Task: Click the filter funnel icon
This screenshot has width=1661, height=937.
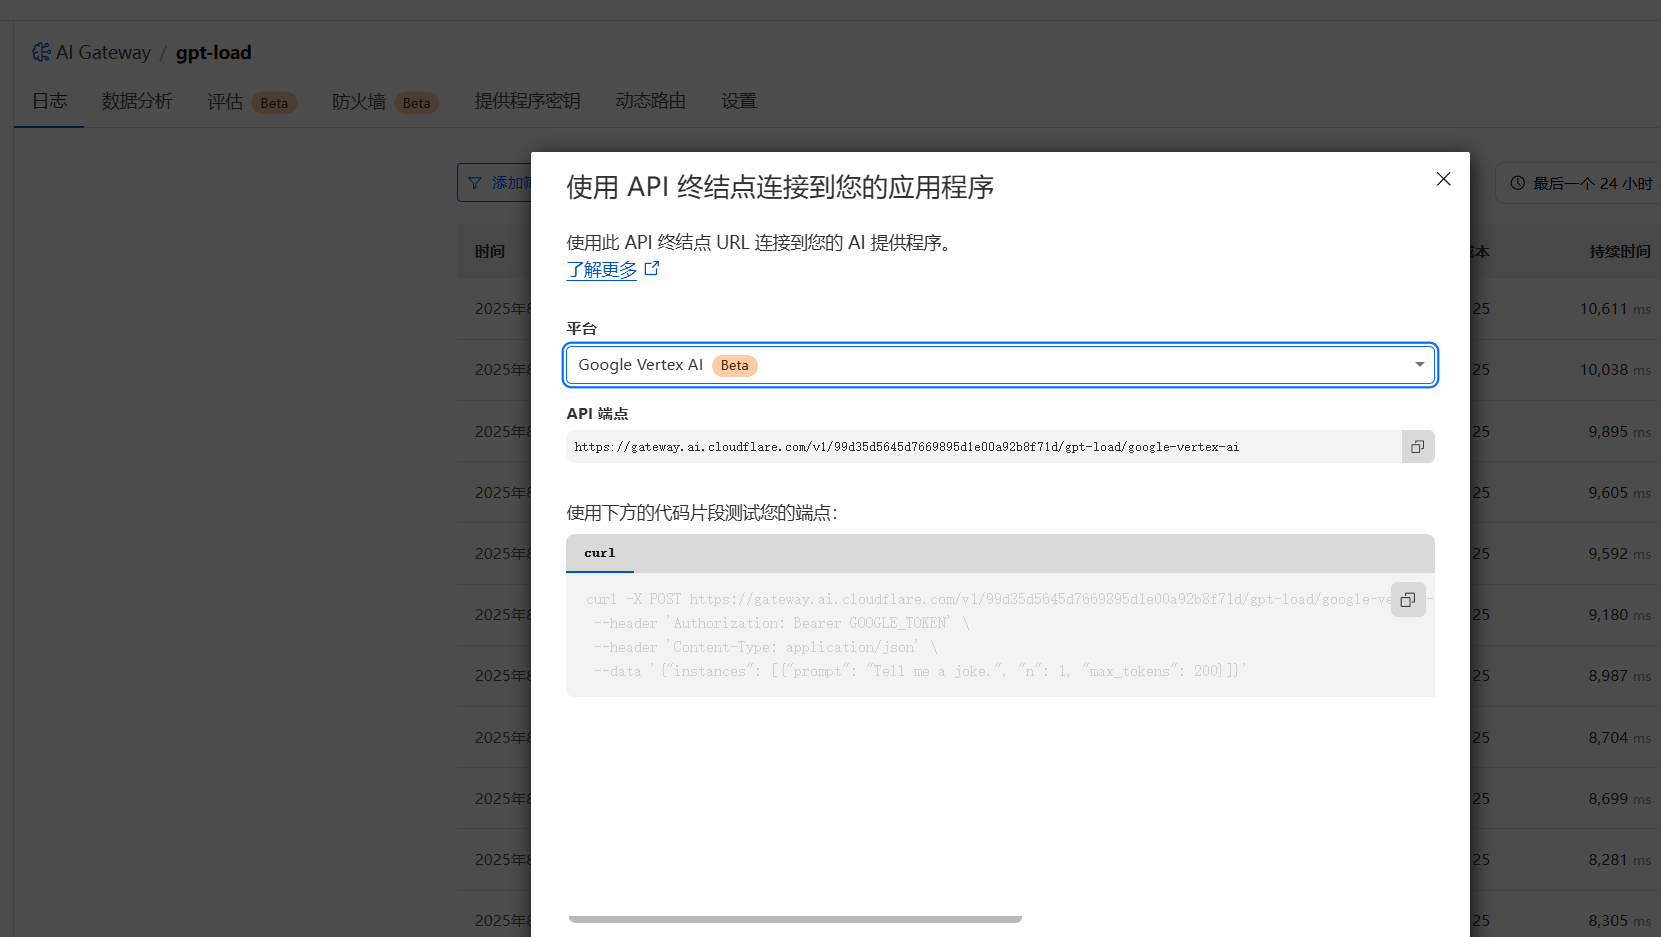Action: coord(475,183)
